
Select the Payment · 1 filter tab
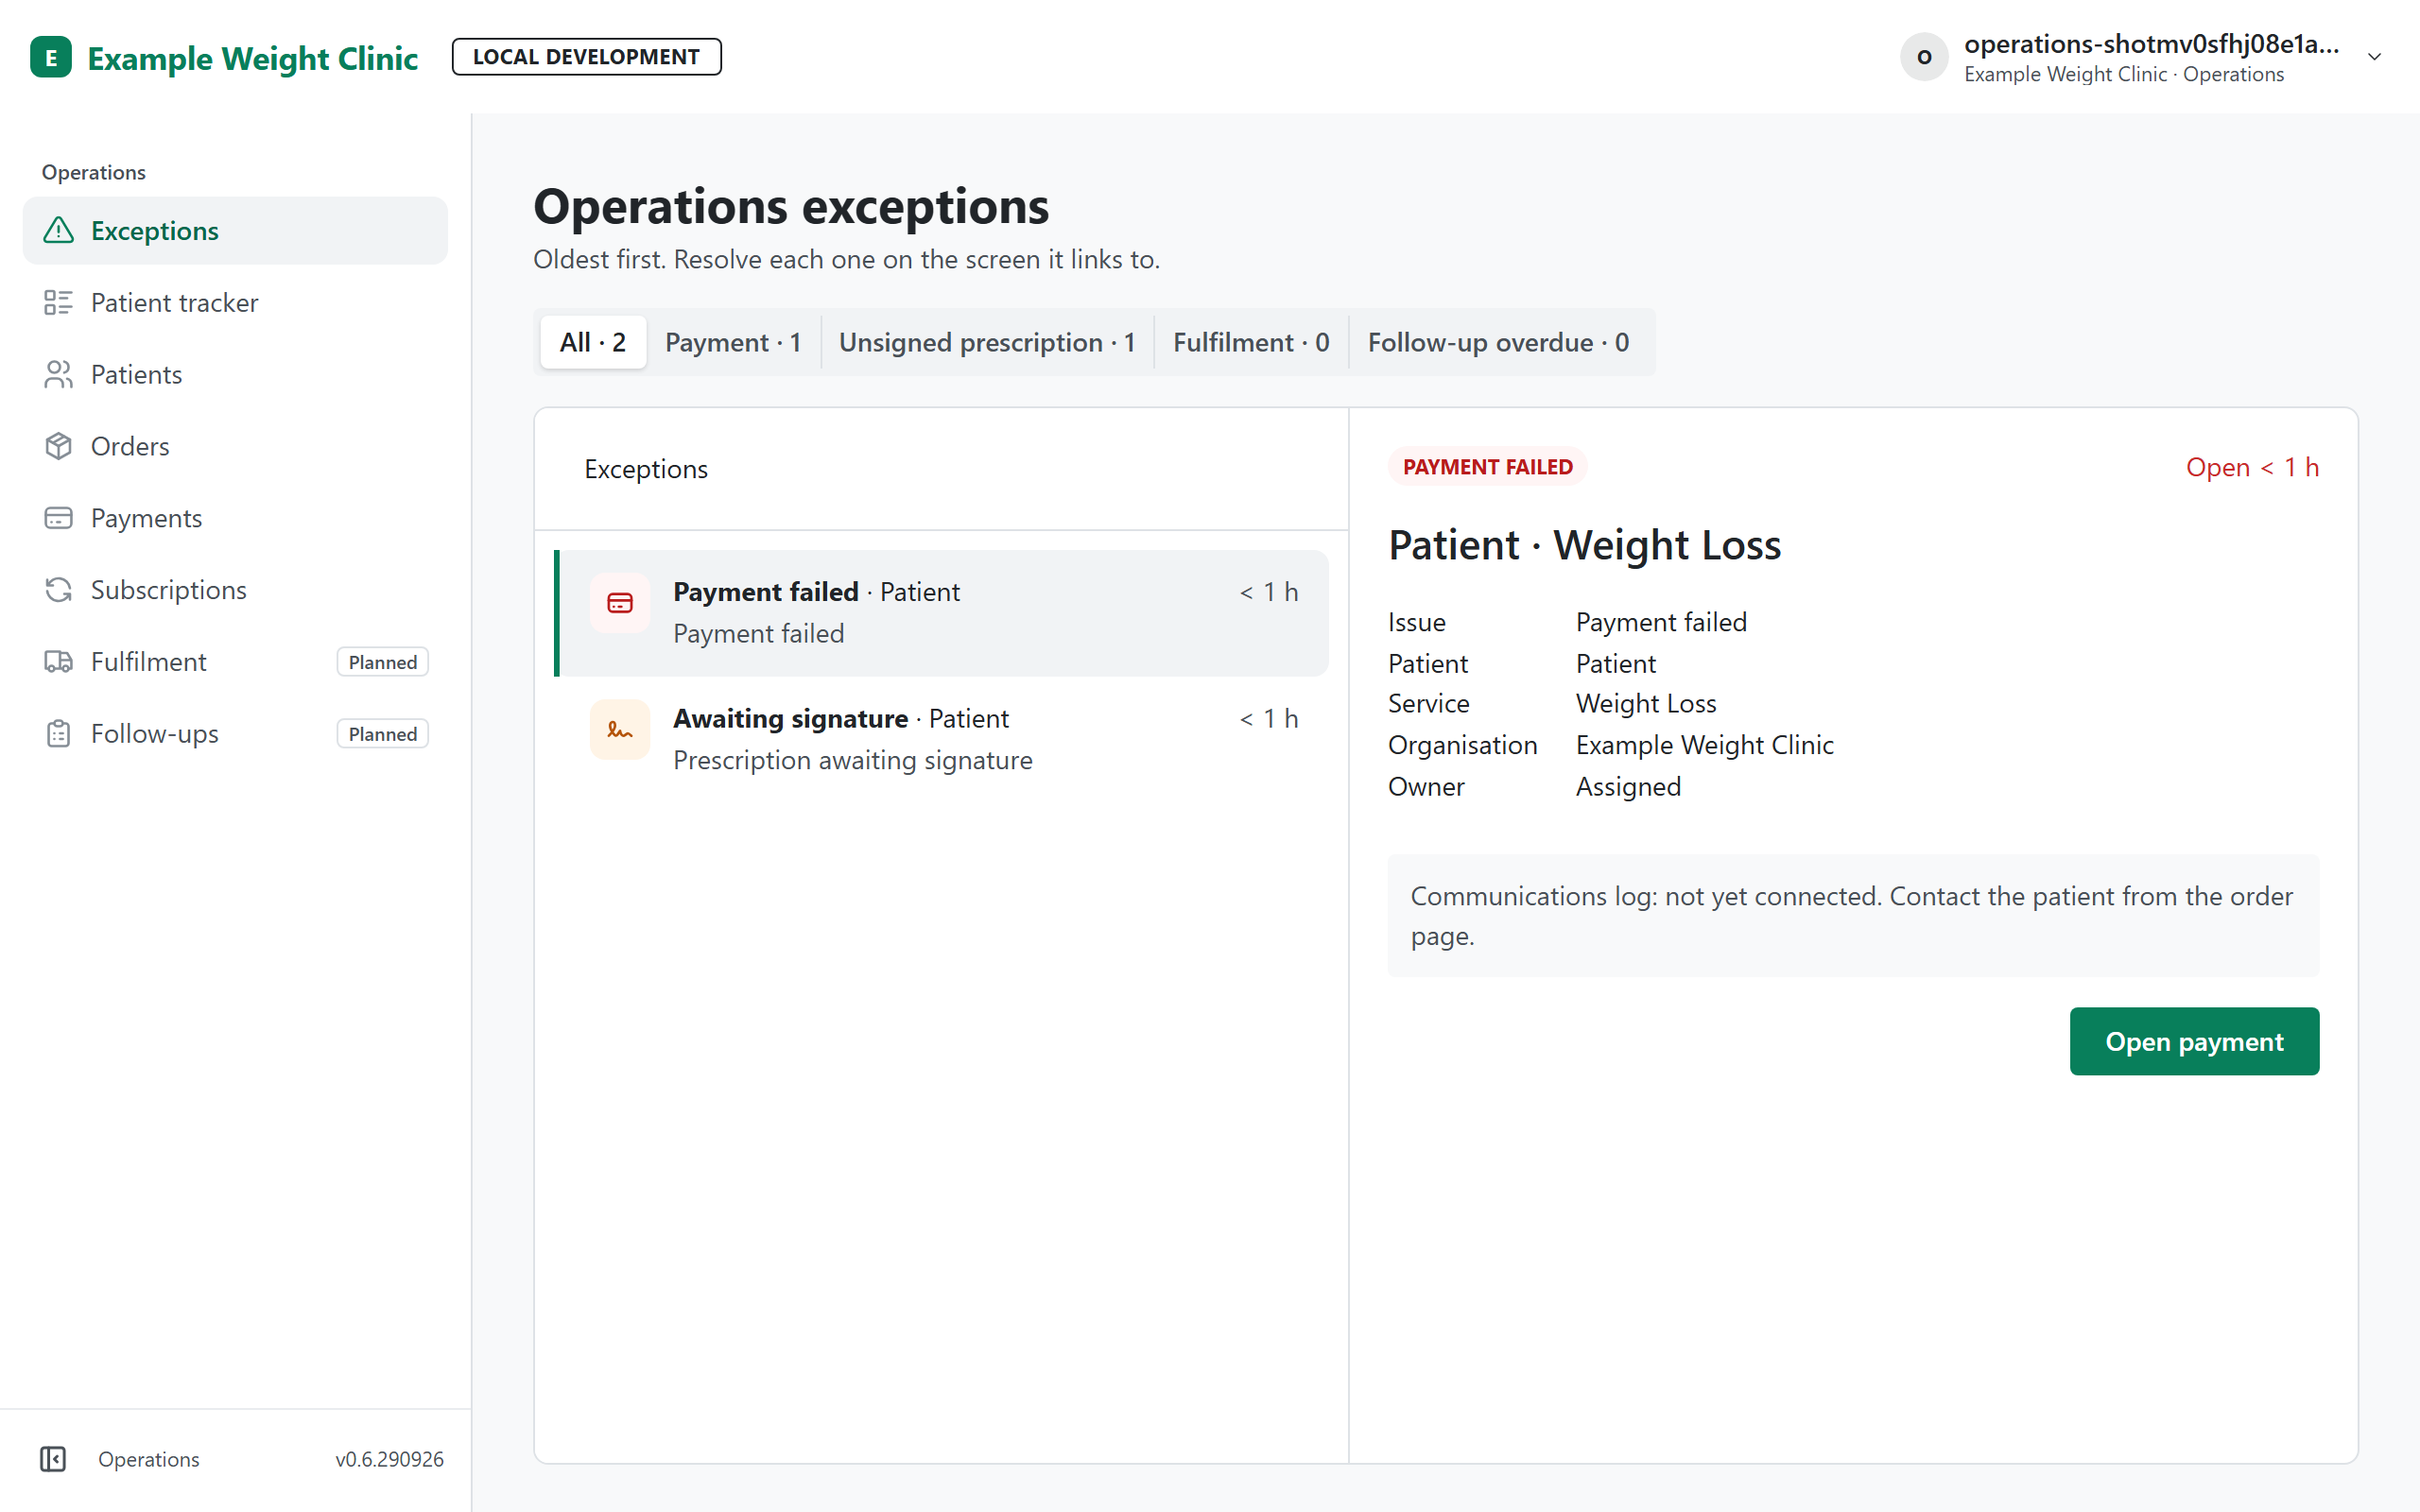(x=733, y=342)
